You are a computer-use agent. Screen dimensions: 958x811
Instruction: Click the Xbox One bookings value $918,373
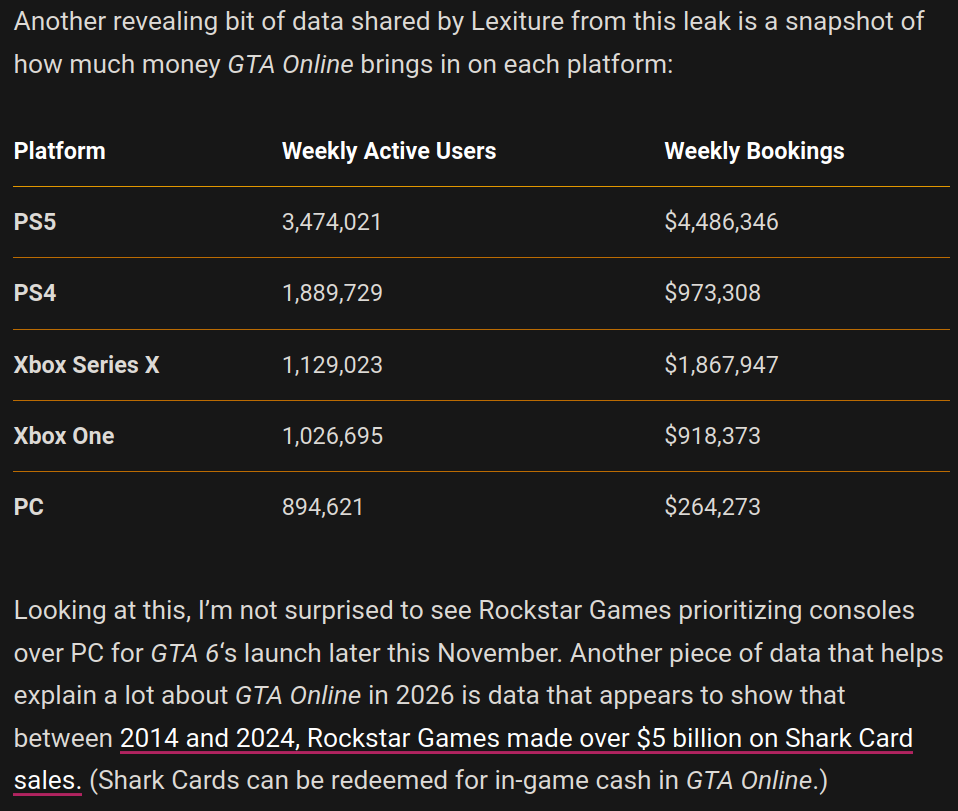click(x=712, y=436)
